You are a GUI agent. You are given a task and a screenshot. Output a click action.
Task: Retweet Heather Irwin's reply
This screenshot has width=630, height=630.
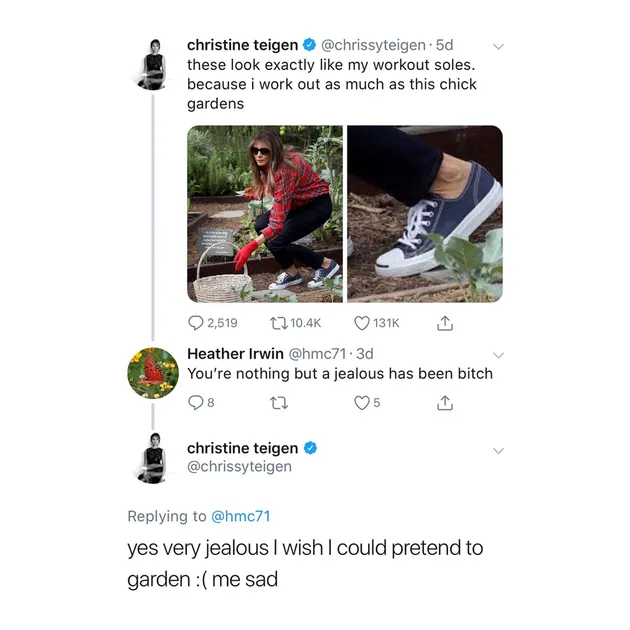(x=279, y=402)
